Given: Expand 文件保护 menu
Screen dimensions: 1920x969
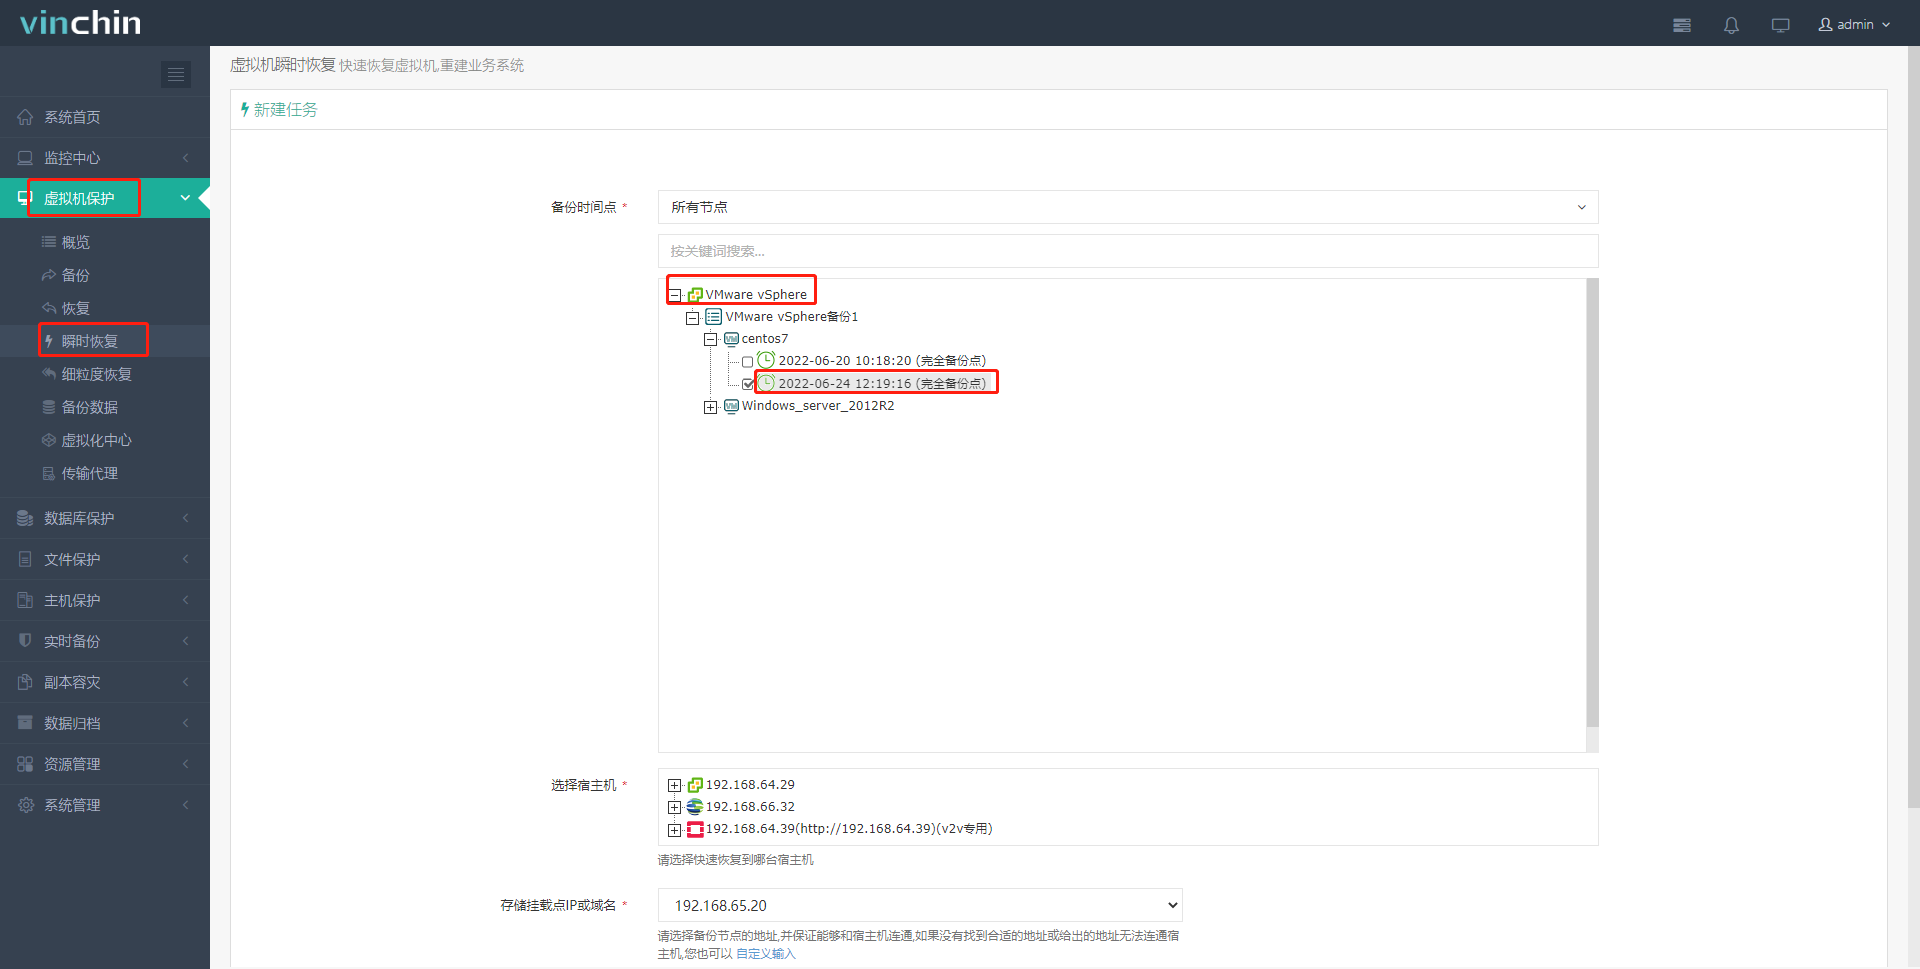Looking at the screenshot, I should point(105,559).
